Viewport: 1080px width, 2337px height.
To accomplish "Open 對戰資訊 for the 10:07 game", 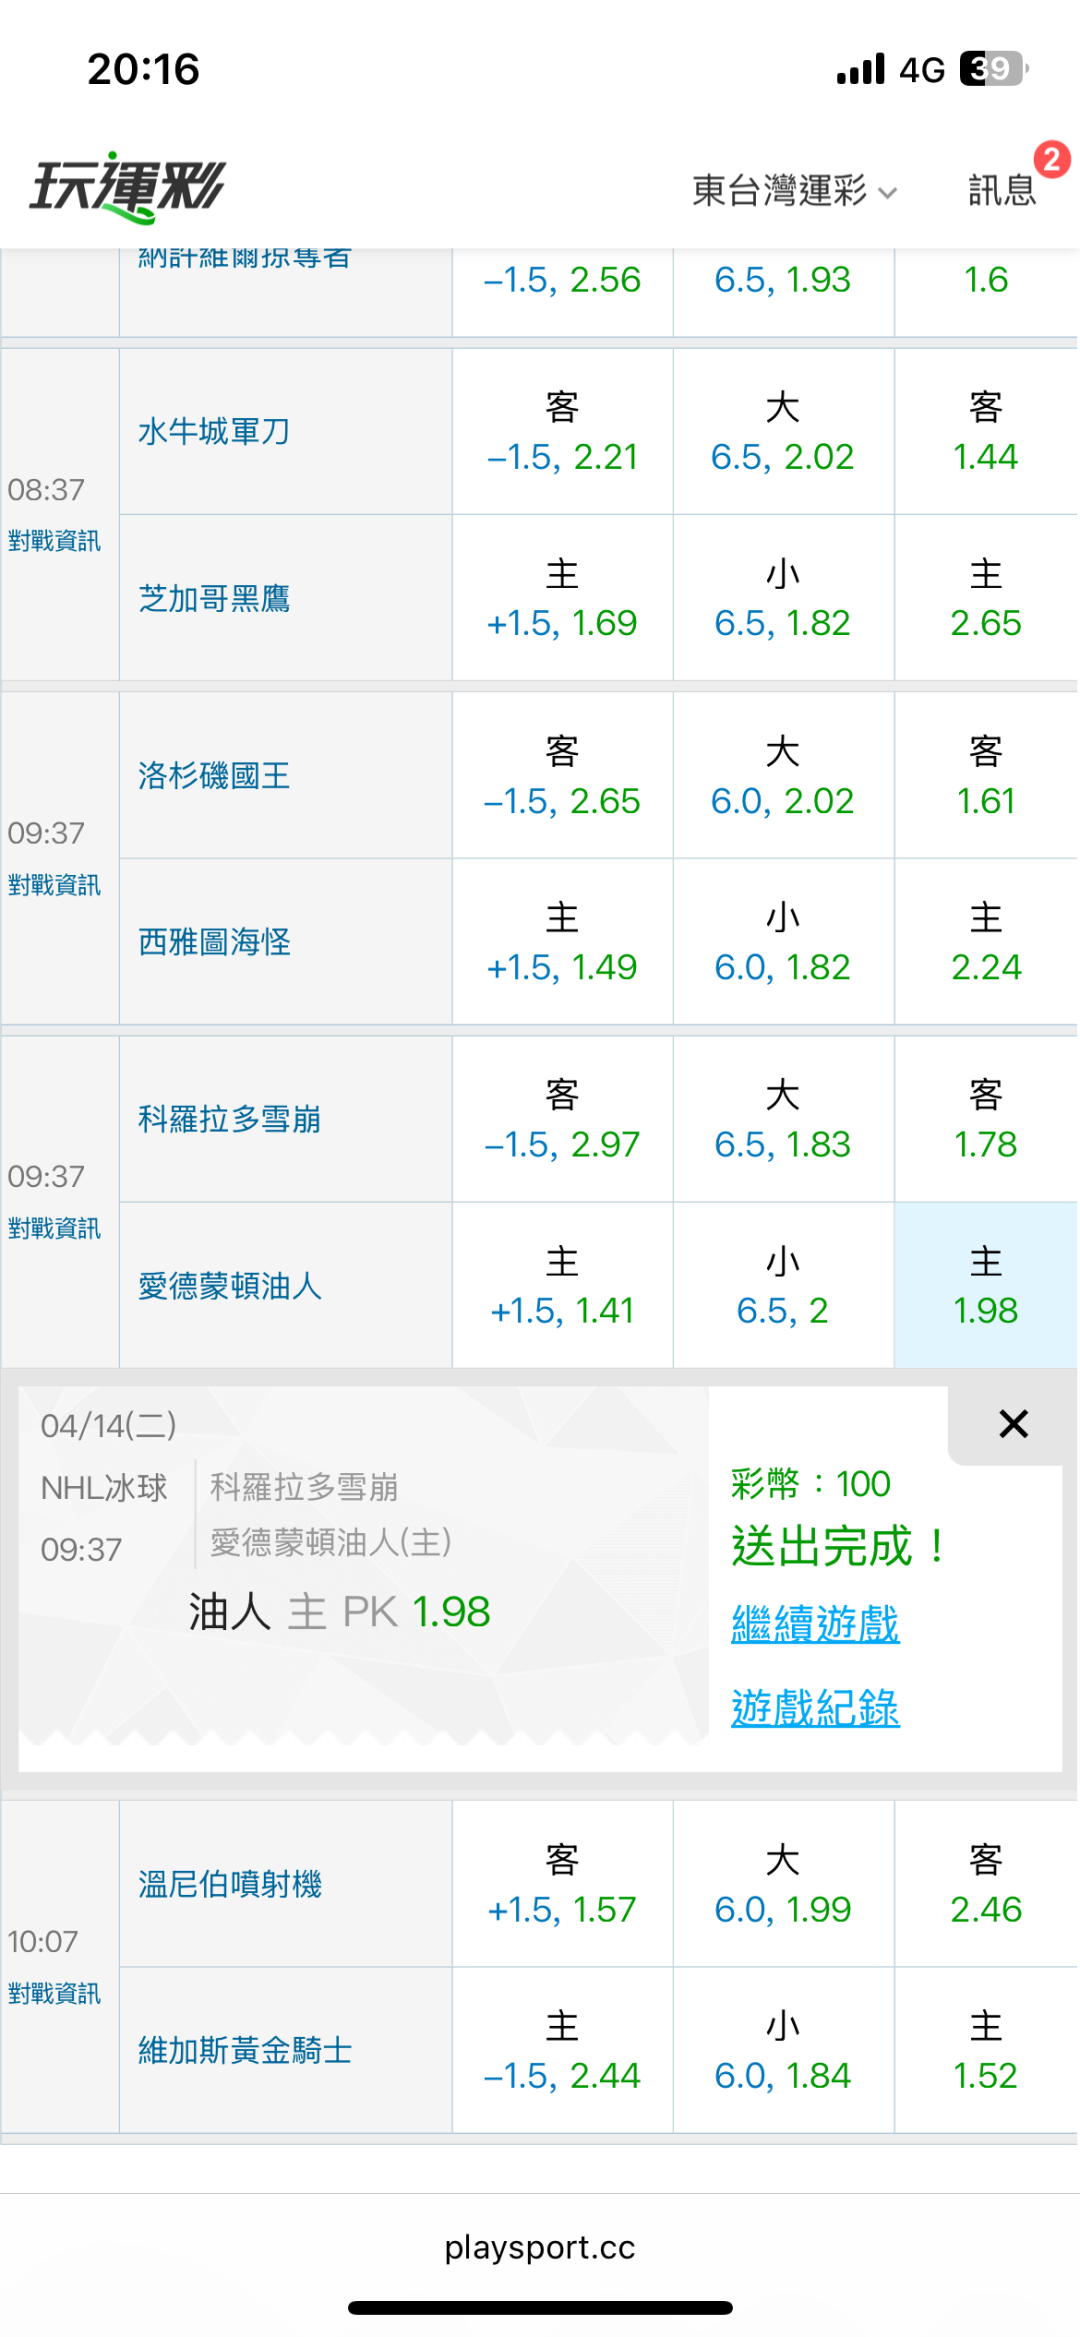I will point(55,1994).
